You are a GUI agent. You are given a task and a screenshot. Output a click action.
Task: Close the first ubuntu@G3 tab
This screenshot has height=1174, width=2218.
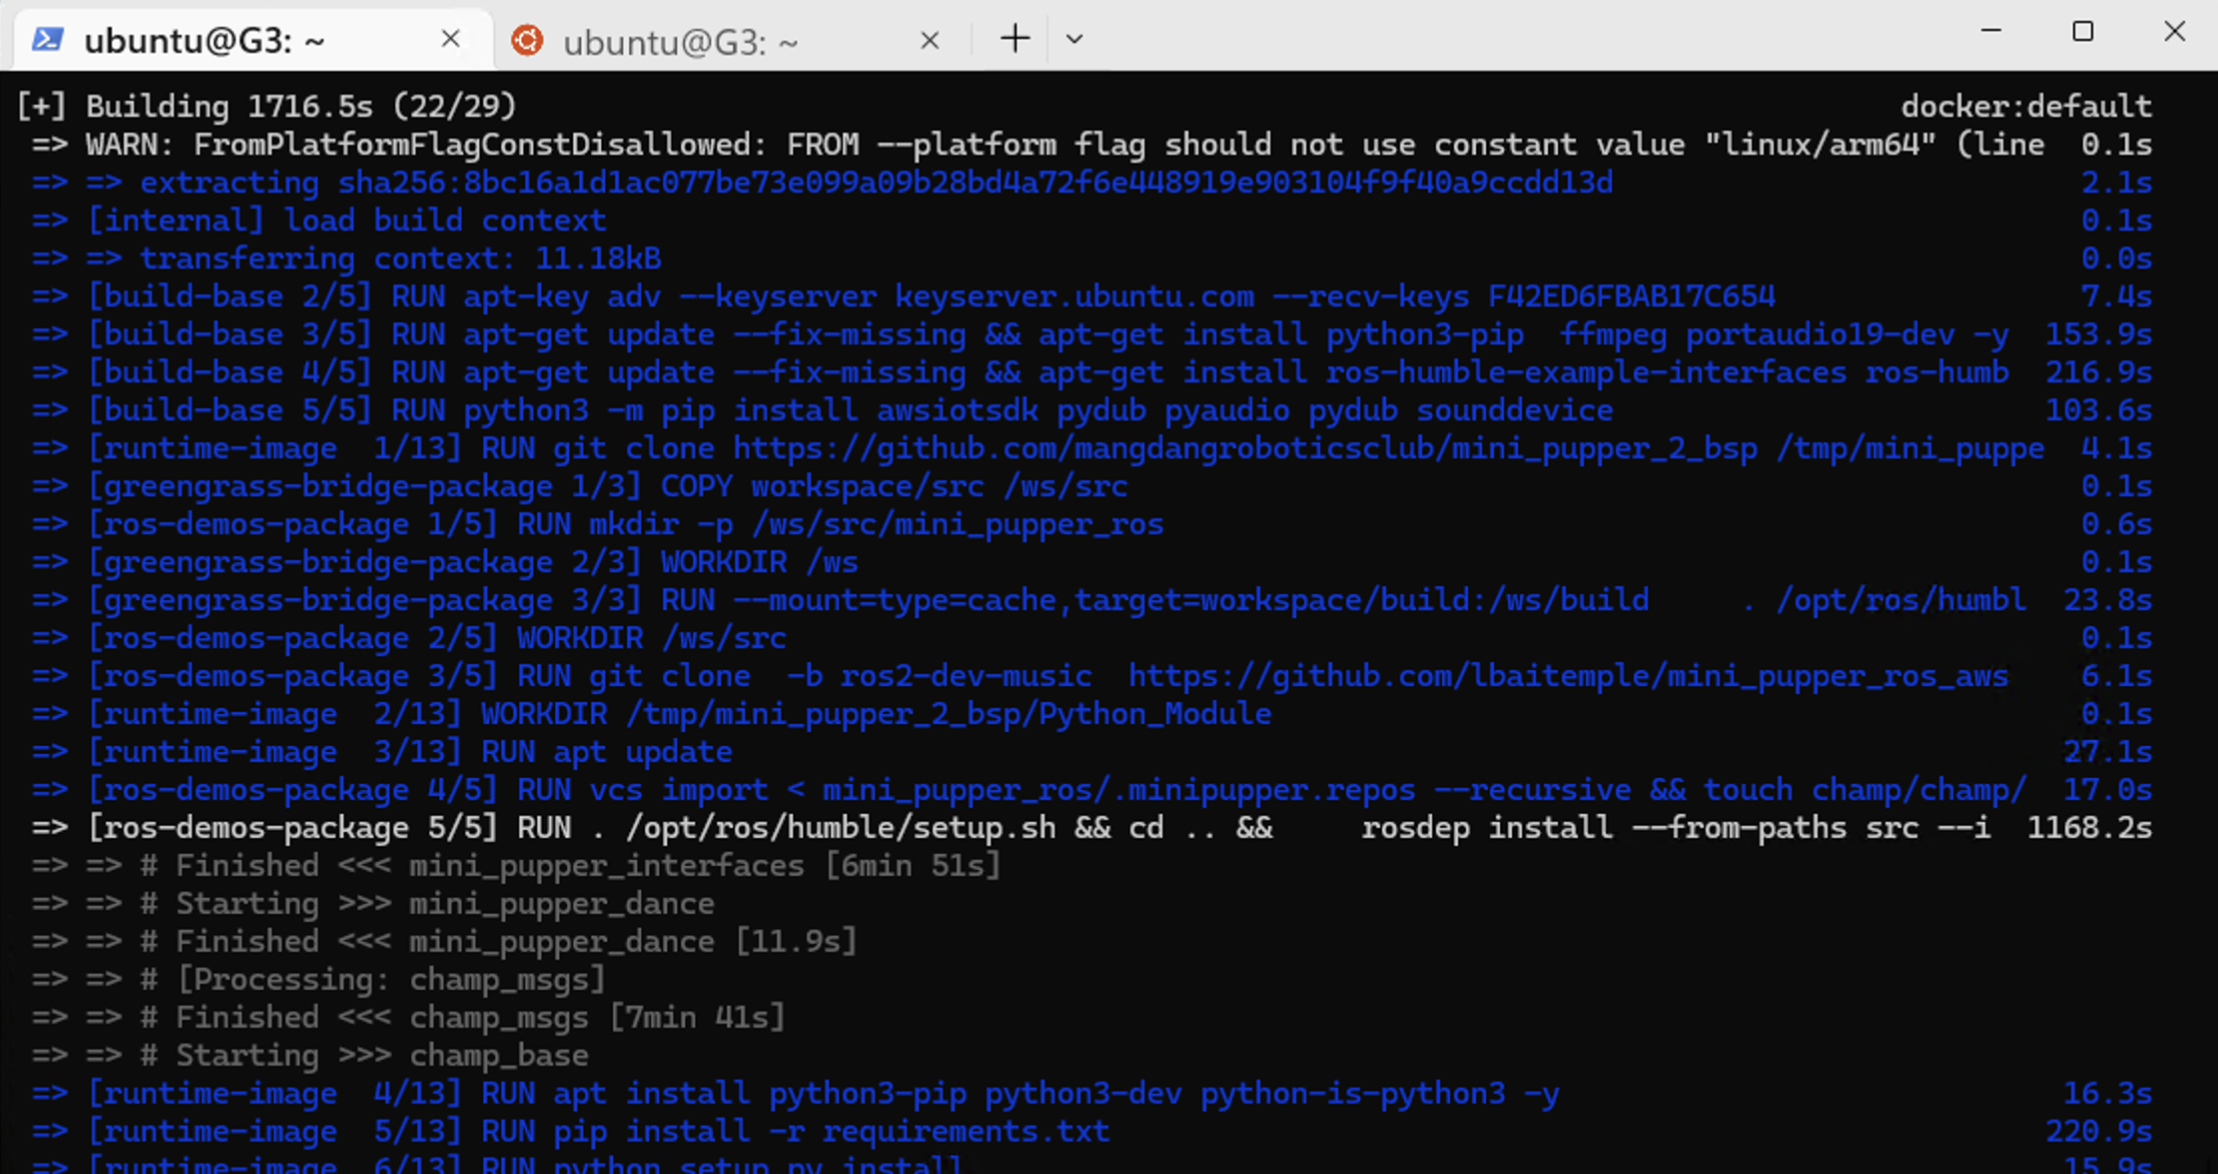(450, 38)
